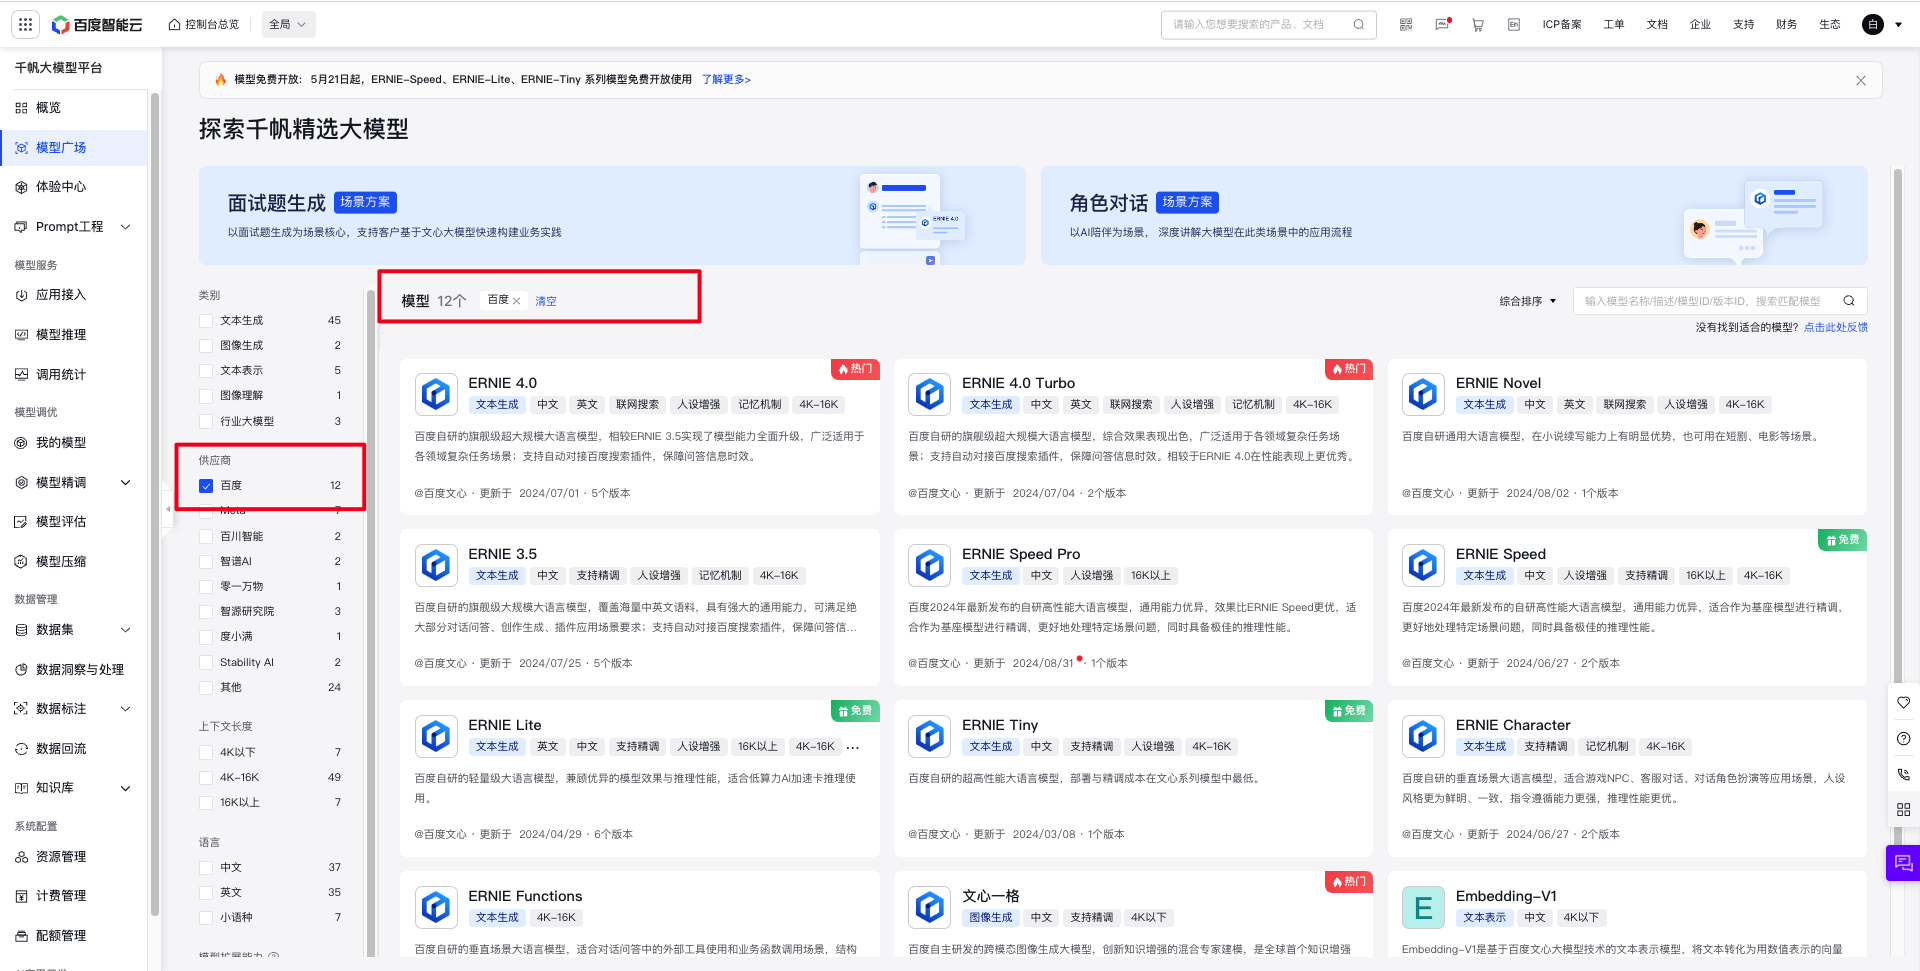The width and height of the screenshot is (1920, 971).
Task: Click the 计费管理 sidebar icon
Action: 21,896
